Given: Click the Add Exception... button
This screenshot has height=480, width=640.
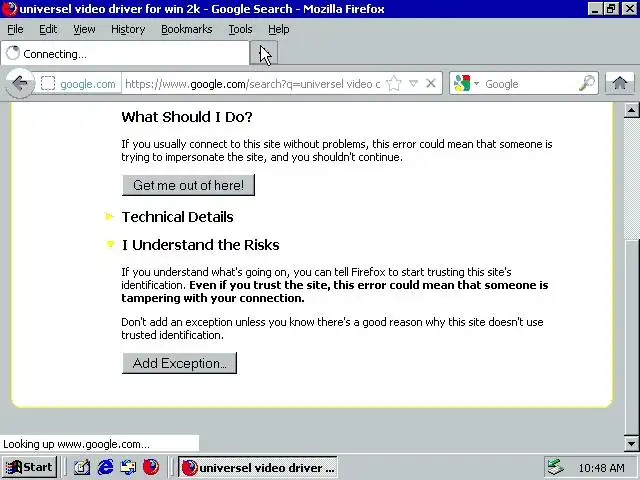Looking at the screenshot, I should pos(179,363).
